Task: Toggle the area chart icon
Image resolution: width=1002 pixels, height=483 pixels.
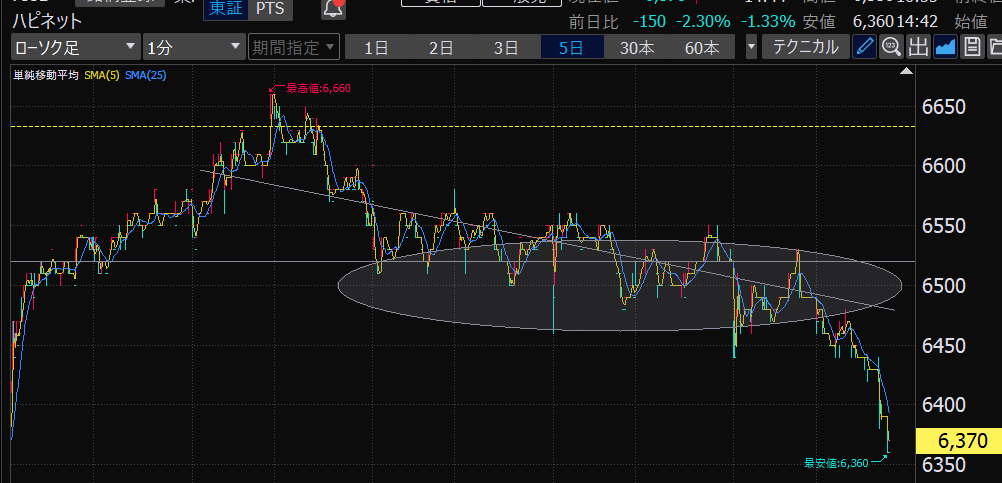Action: coord(944,47)
